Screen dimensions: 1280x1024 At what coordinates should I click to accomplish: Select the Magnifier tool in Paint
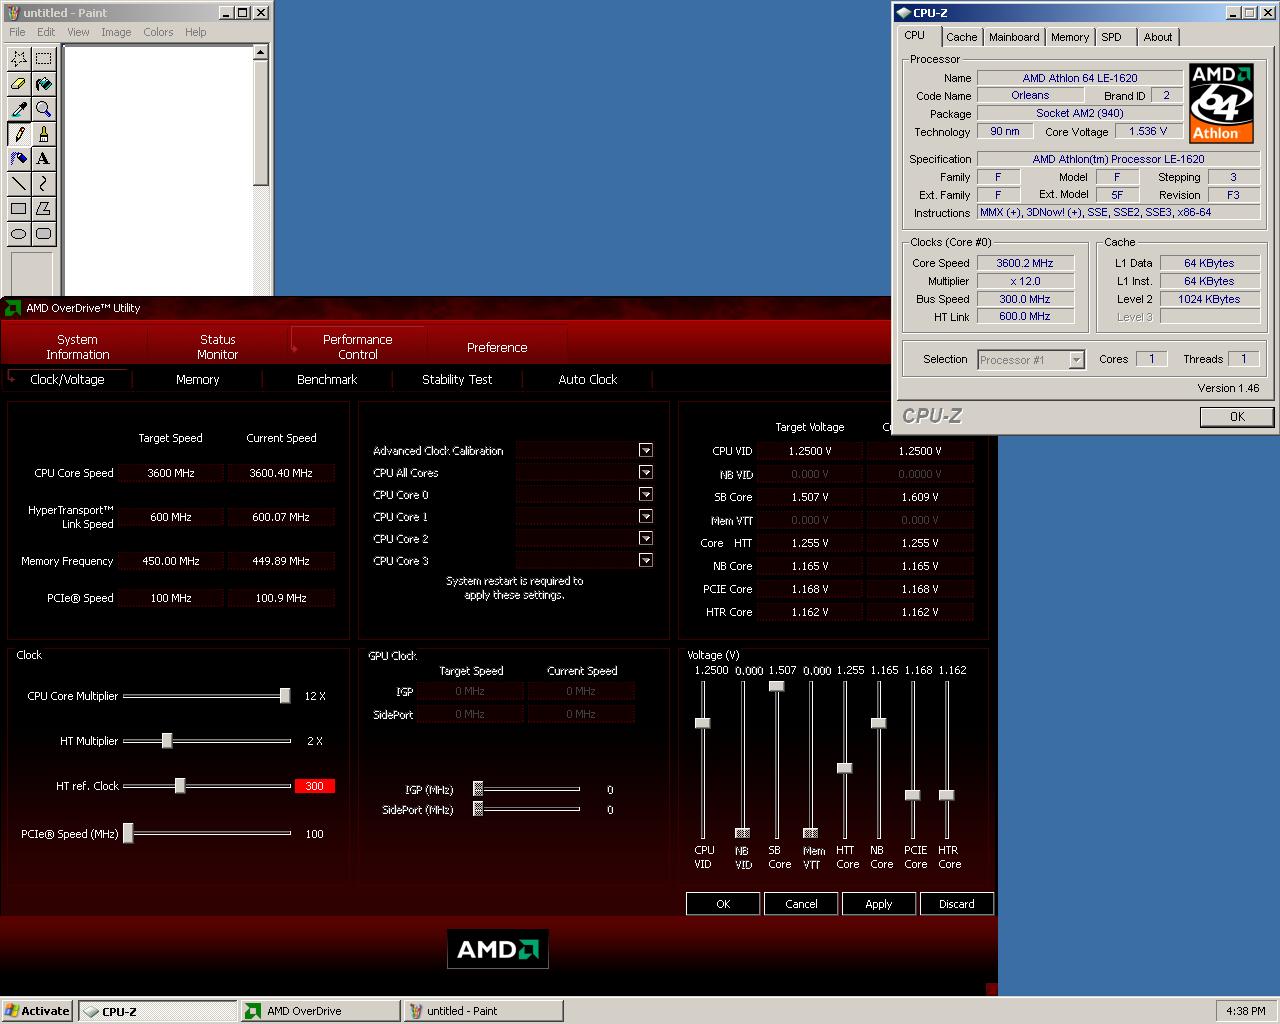pos(44,109)
